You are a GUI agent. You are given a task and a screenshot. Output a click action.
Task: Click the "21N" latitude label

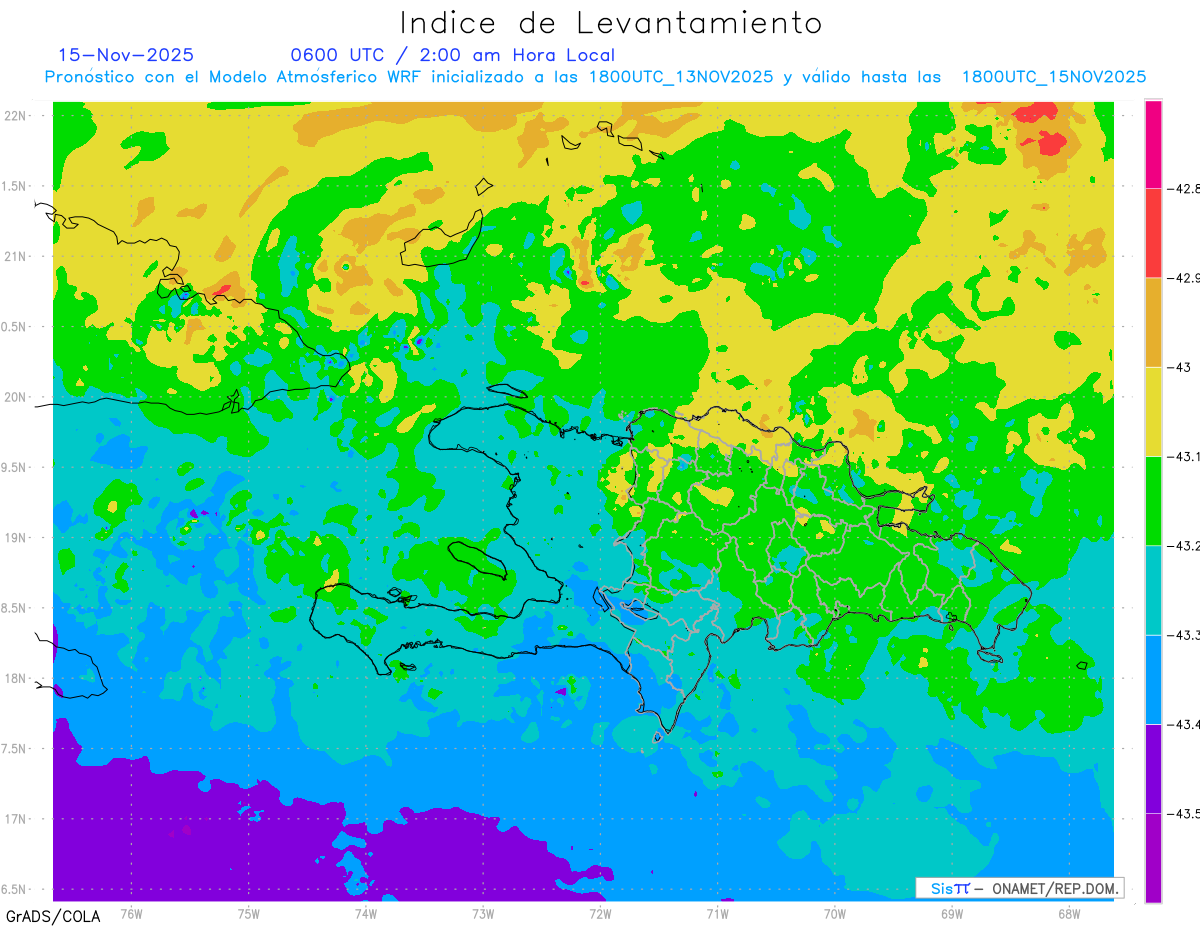pyautogui.click(x=17, y=256)
